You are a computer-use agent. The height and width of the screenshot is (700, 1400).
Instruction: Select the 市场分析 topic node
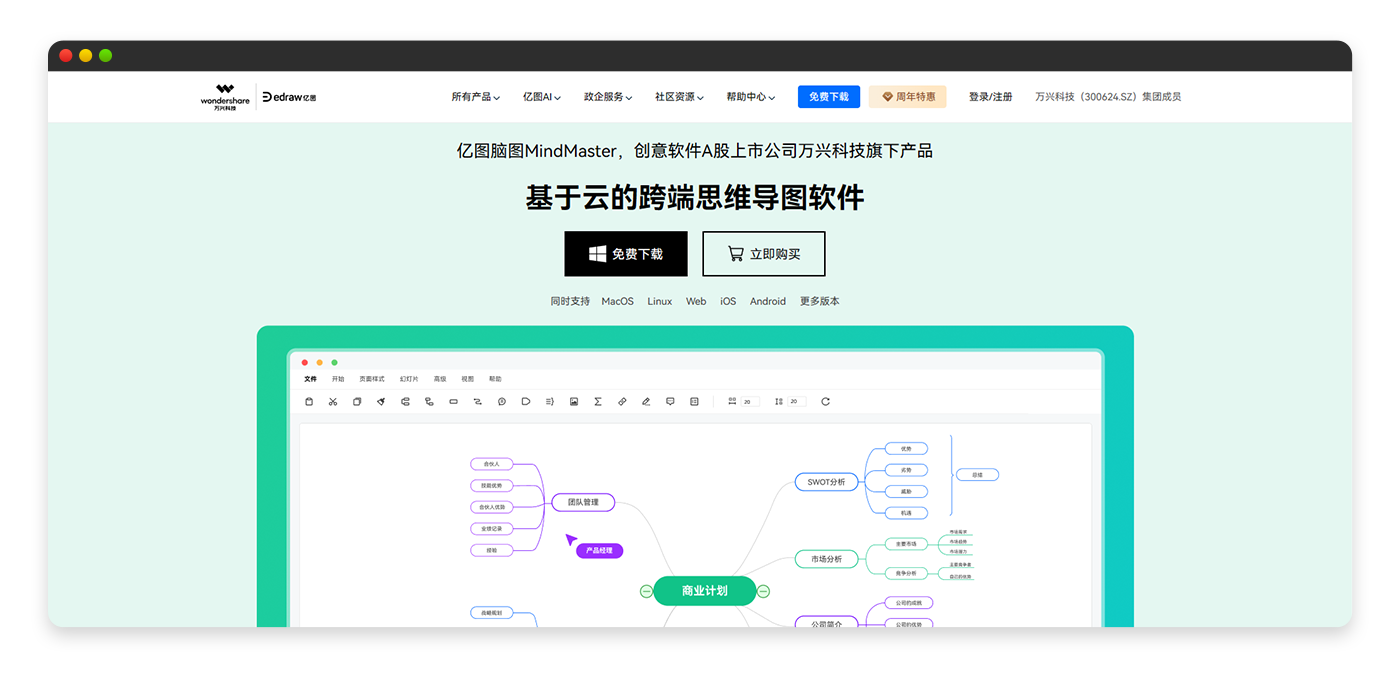[x=826, y=559]
